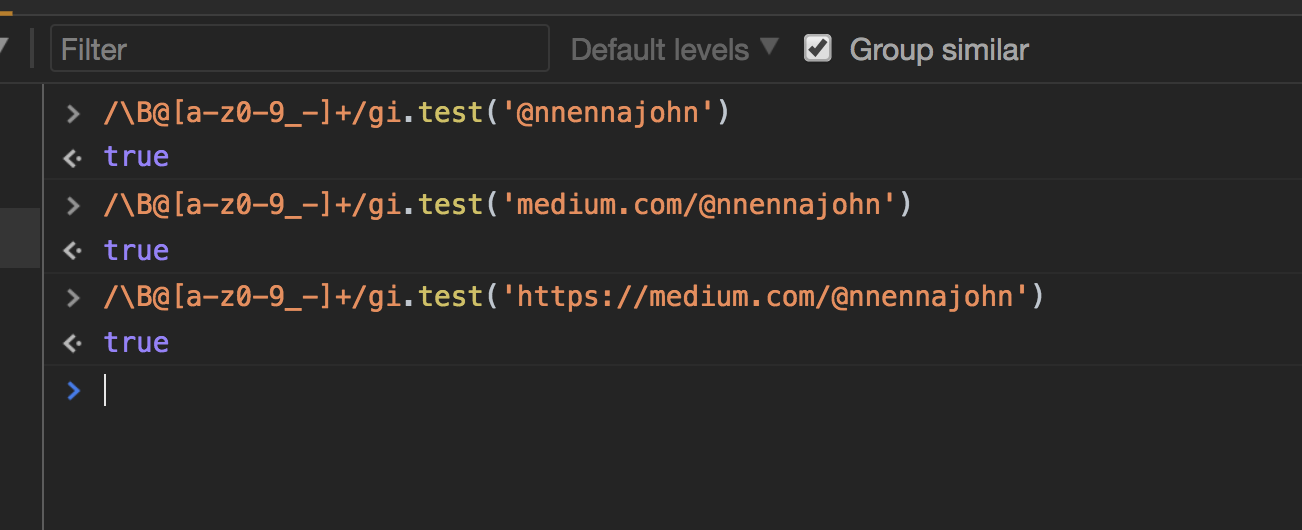Image resolution: width=1302 pixels, height=530 pixels.
Task: Click the 'medium.com/@nnennajohn' string in second command
Action: 700,205
